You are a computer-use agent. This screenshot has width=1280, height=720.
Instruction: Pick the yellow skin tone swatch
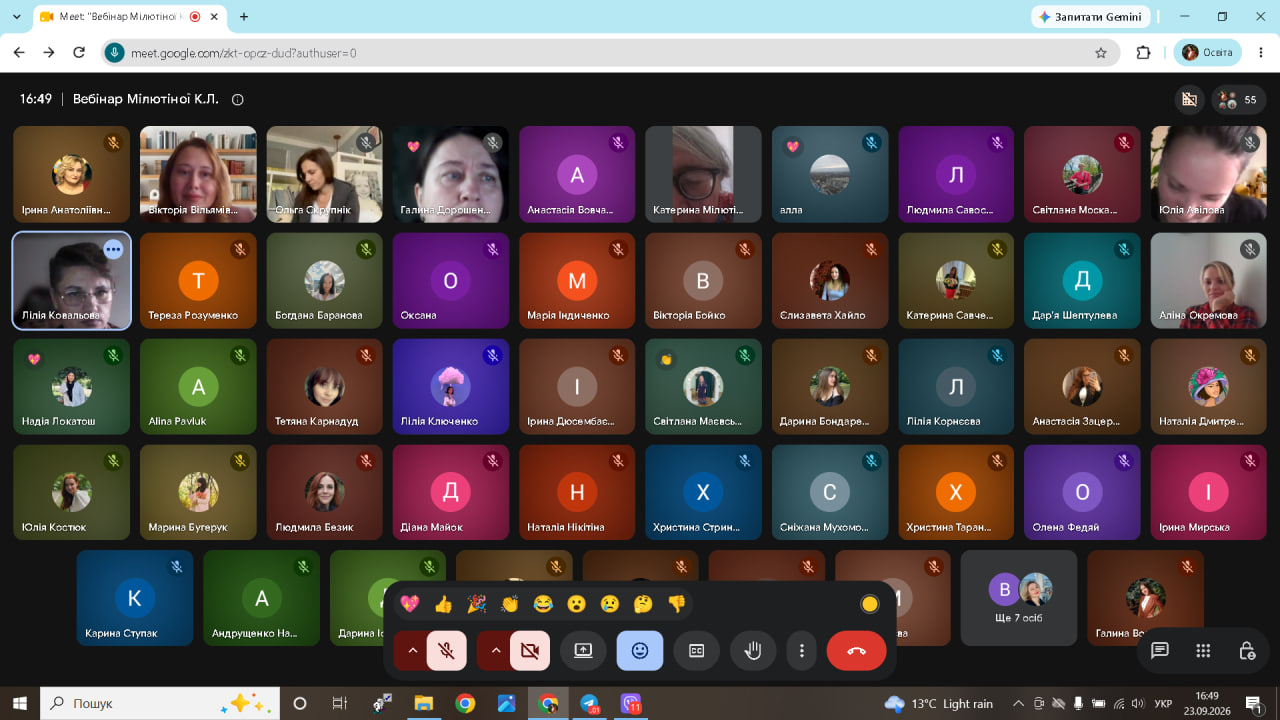[x=870, y=604]
